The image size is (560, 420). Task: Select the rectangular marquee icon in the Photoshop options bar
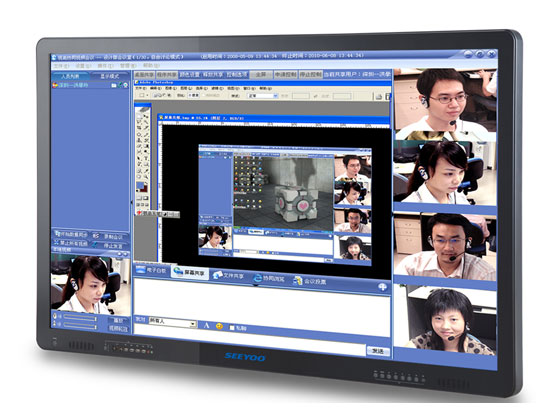142,95
